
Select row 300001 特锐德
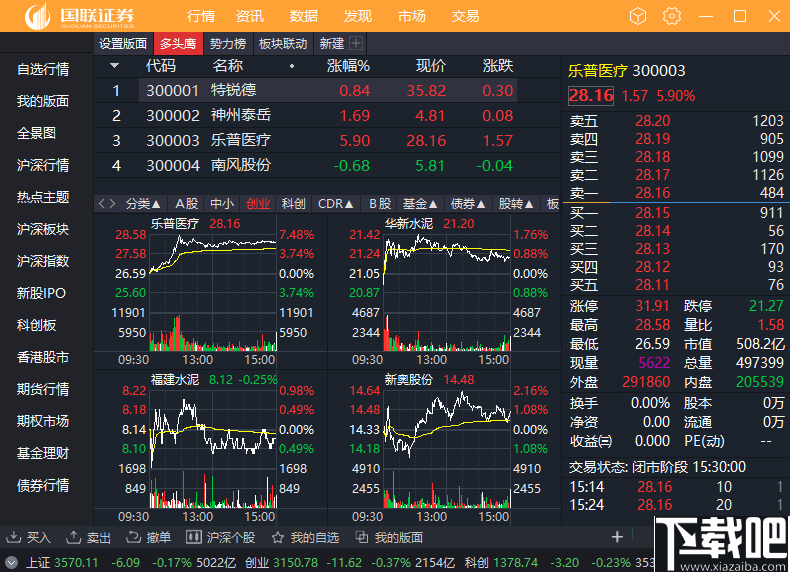[x=327, y=91]
